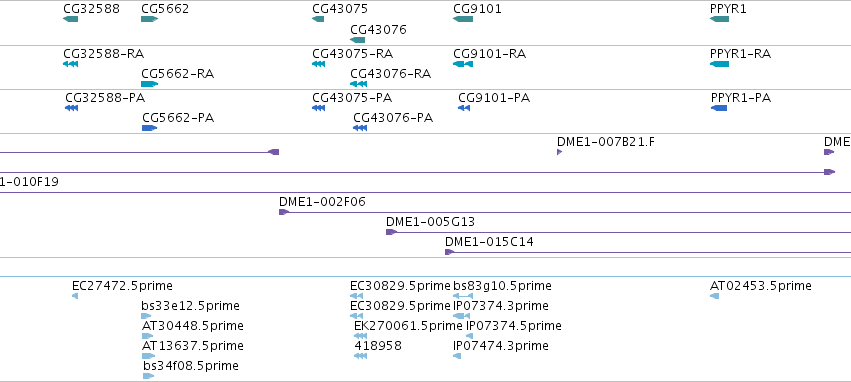Click the EC27472.5prime EST label
The image size is (851, 382).
[122, 286]
